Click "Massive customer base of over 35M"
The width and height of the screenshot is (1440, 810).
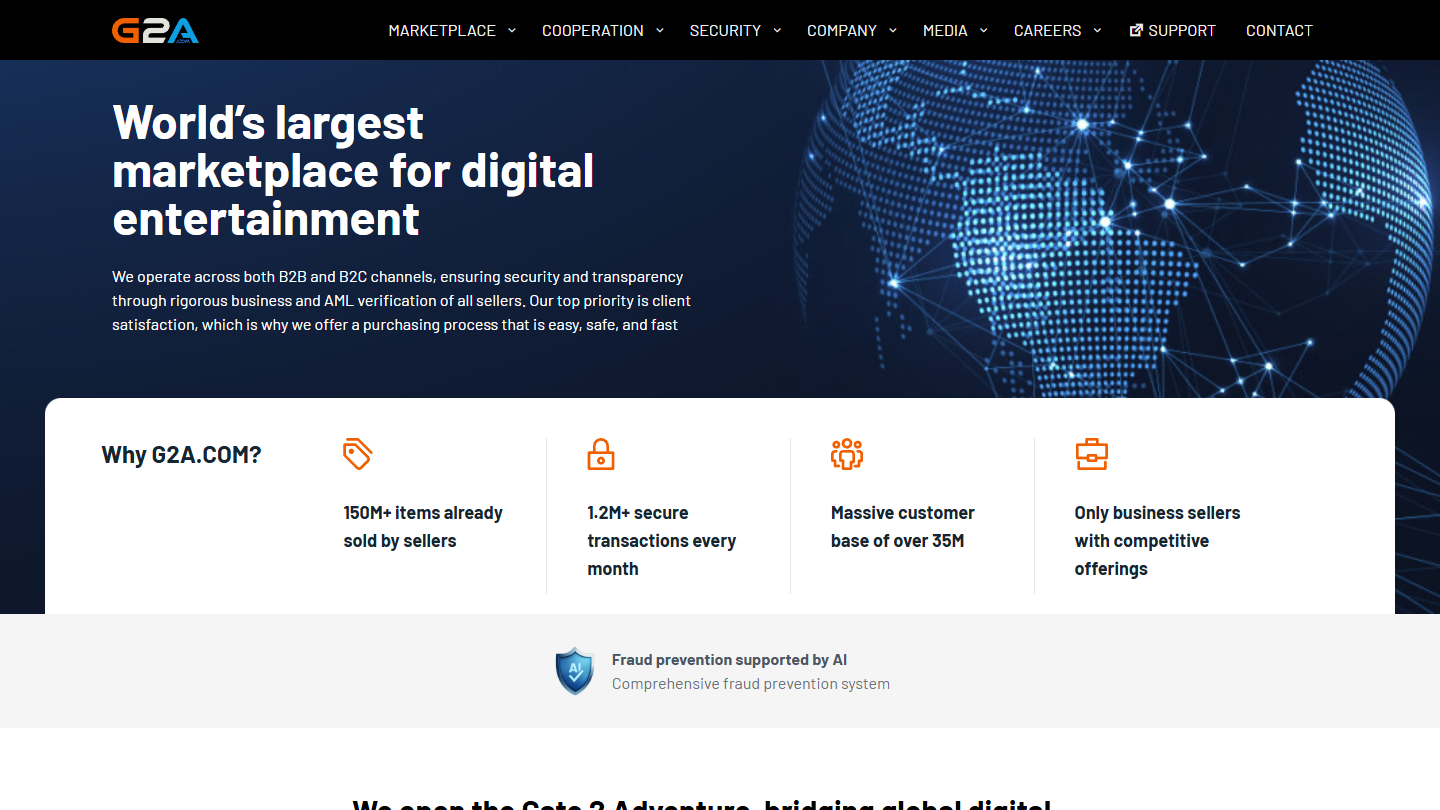[x=902, y=527]
